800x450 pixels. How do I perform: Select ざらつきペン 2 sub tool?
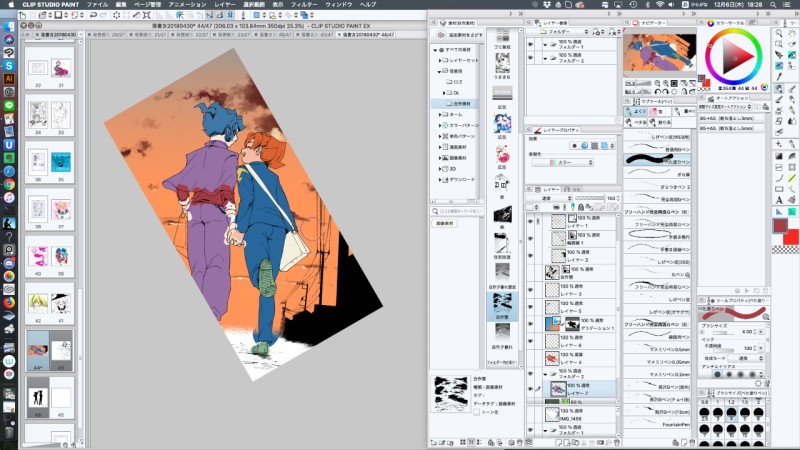tap(658, 187)
